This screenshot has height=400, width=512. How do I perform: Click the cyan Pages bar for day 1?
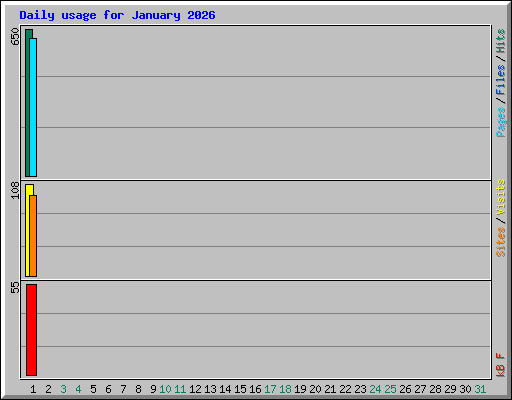point(33,107)
